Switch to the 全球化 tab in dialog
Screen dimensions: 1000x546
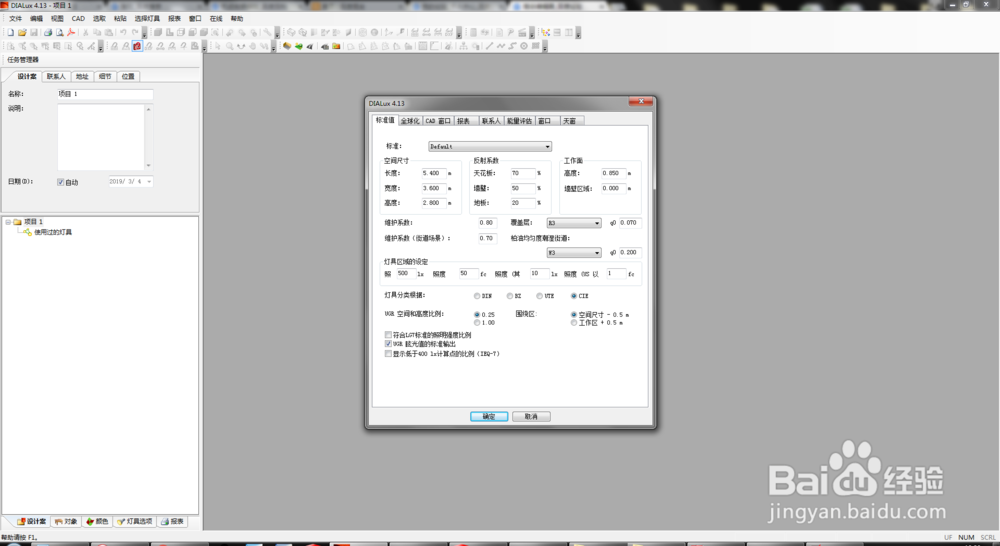pos(410,121)
